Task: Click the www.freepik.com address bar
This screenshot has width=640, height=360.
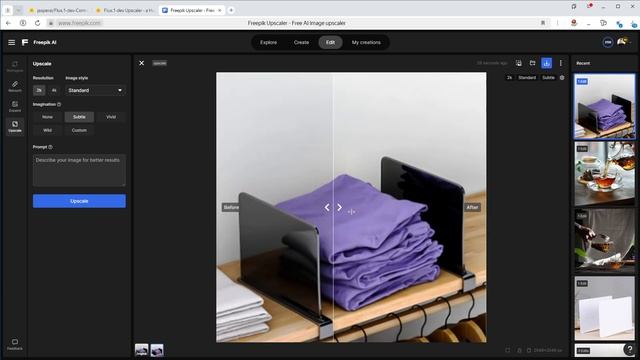Action: pyautogui.click(x=79, y=23)
